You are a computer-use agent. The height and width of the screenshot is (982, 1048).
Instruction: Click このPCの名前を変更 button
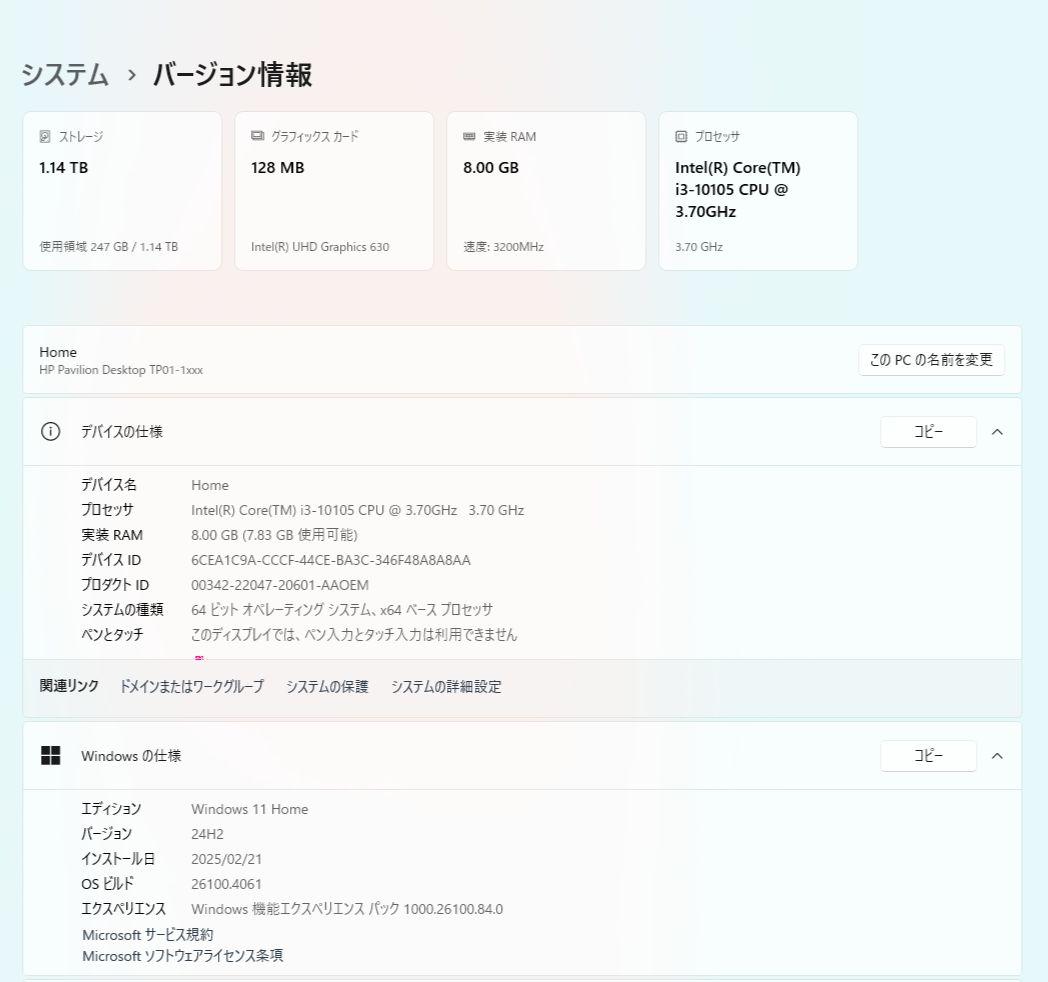coord(931,360)
